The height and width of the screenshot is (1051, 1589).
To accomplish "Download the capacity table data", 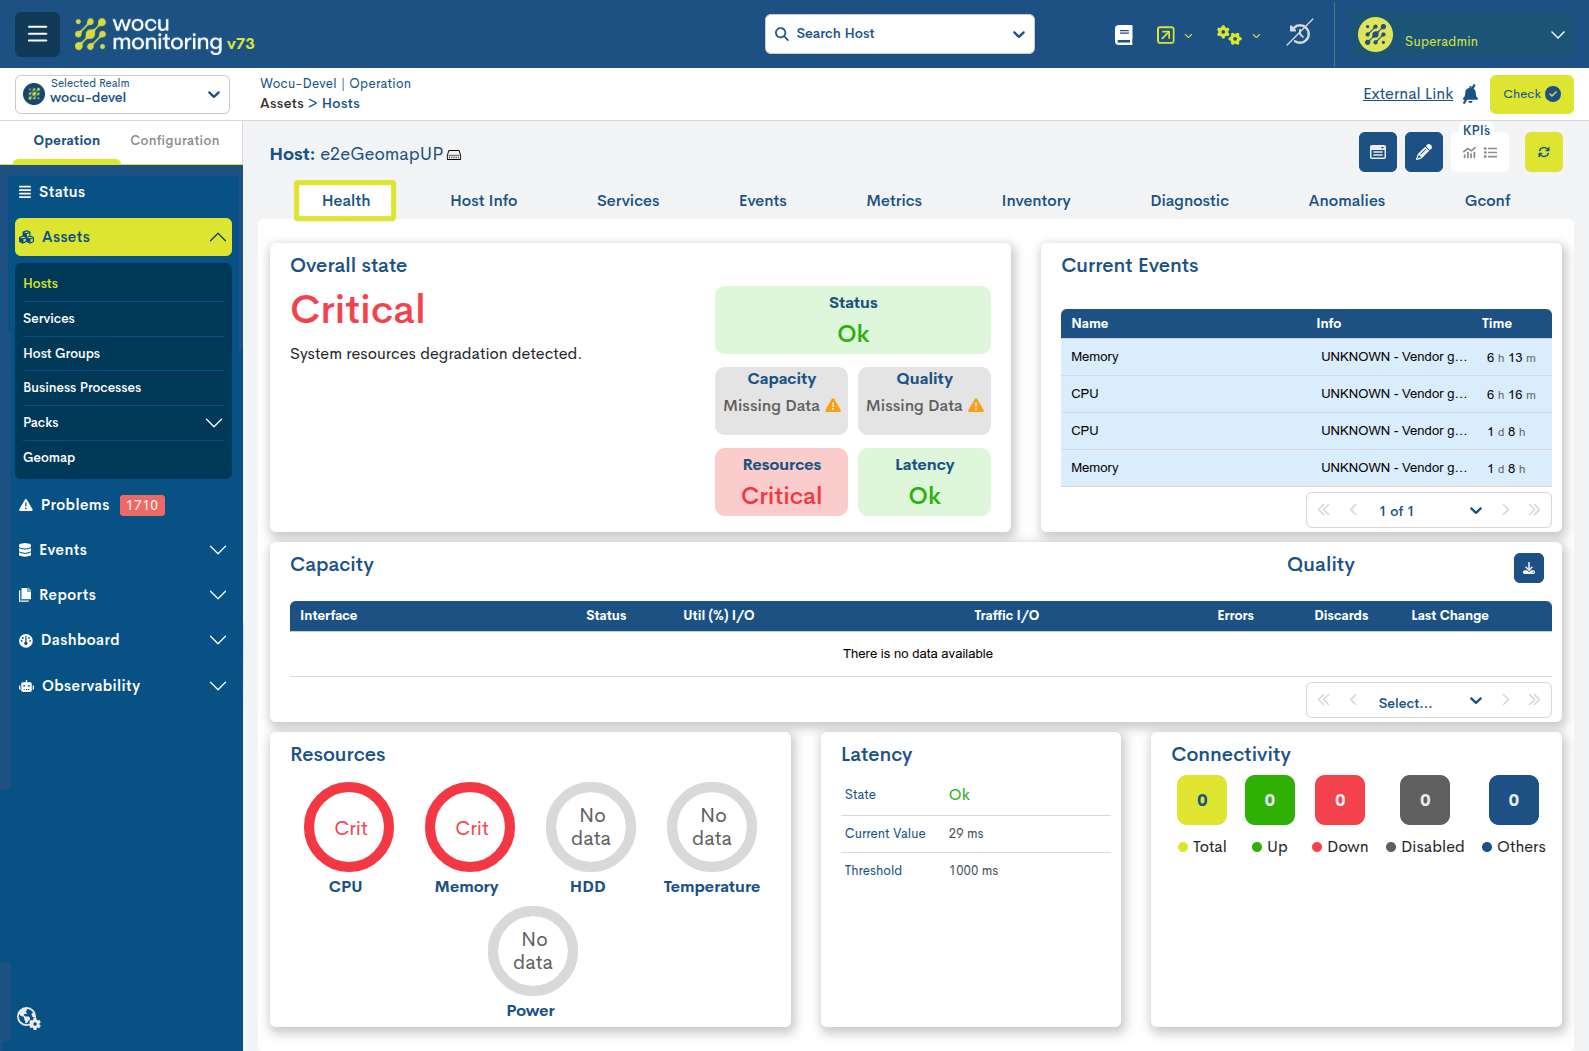I will [1529, 568].
